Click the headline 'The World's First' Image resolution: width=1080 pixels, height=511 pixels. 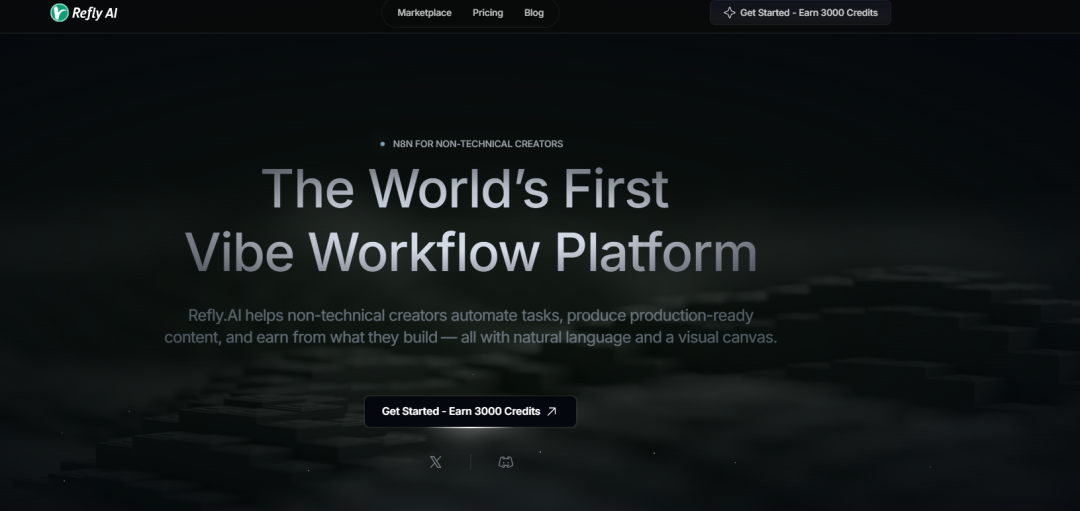pyautogui.click(x=465, y=188)
